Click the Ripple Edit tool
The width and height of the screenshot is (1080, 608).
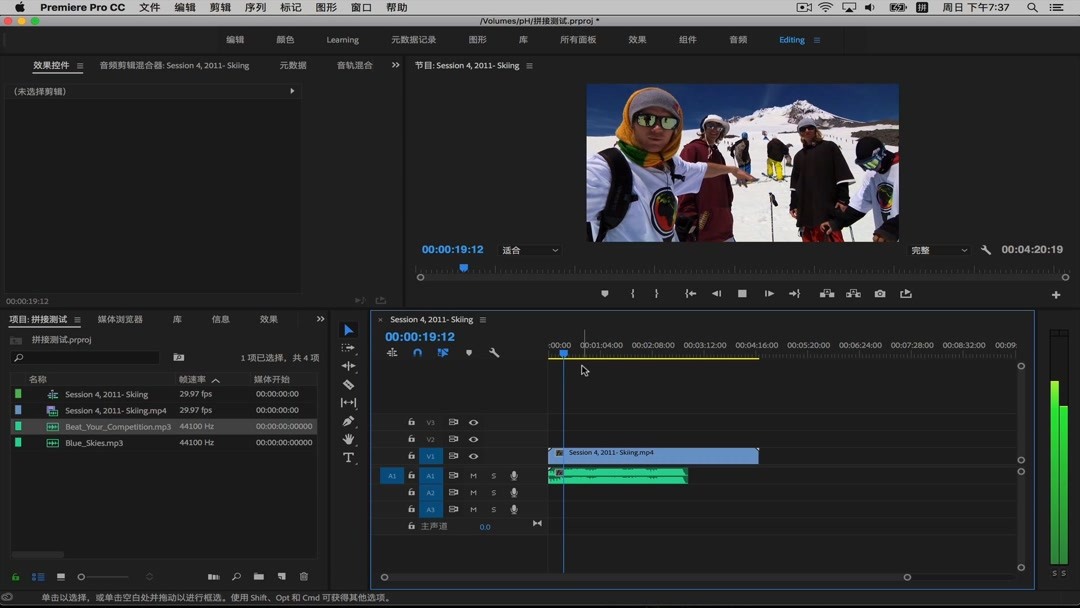[x=348, y=366]
